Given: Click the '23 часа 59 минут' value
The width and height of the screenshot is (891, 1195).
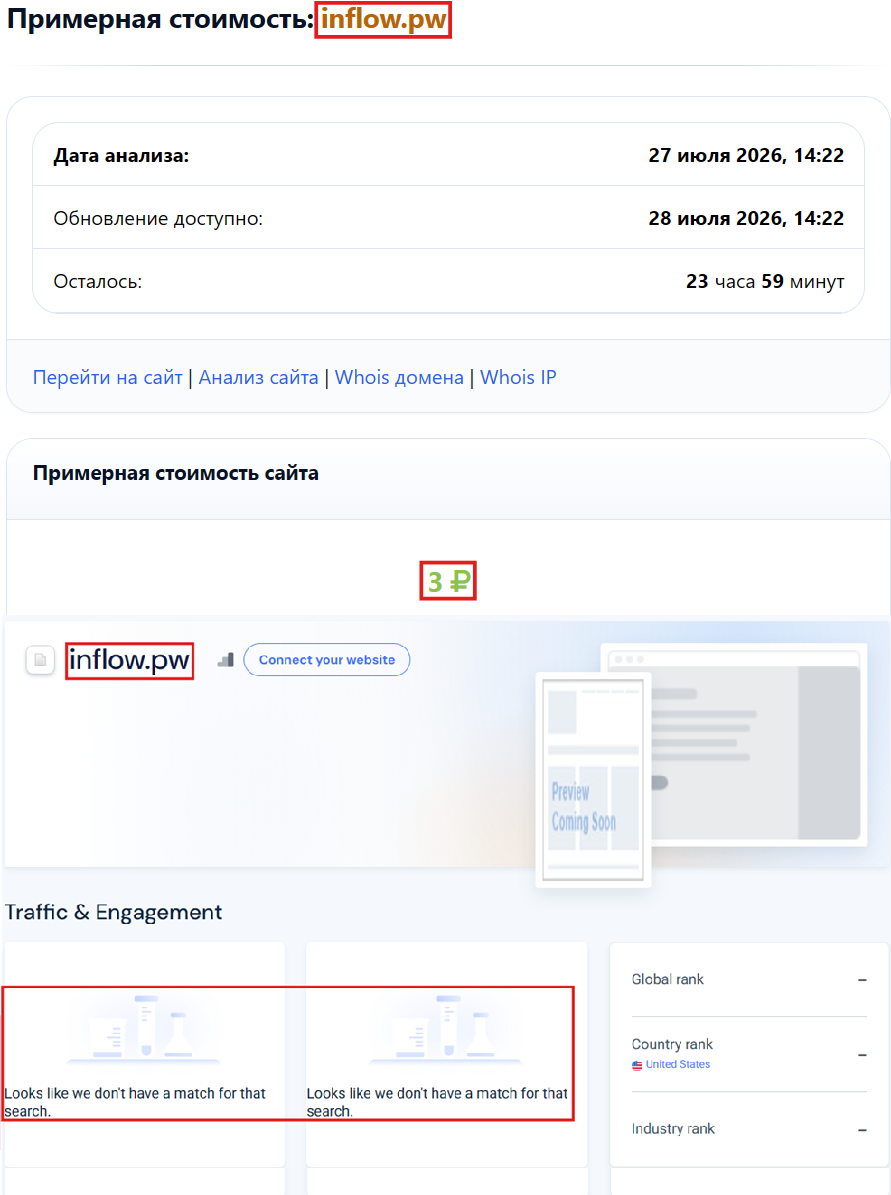Looking at the screenshot, I should (765, 282).
